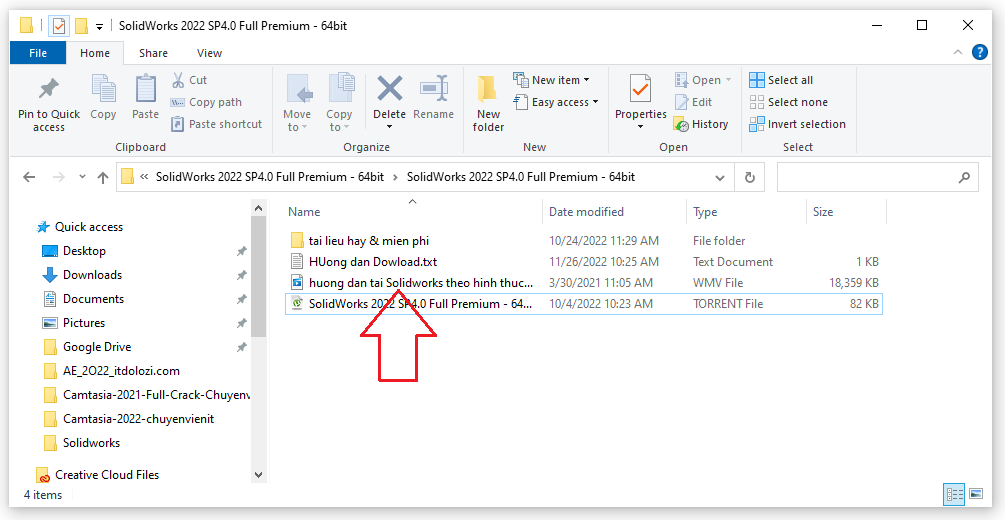The height and width of the screenshot is (520, 1005).
Task: Click the Paste clipboard icon
Action: click(x=145, y=90)
